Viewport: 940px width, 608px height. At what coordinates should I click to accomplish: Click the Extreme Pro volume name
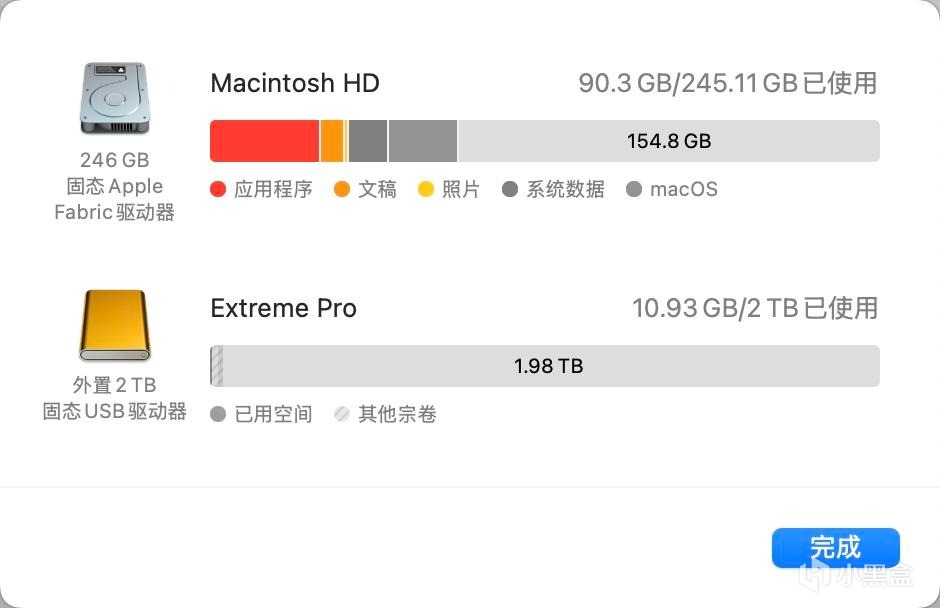(x=283, y=308)
